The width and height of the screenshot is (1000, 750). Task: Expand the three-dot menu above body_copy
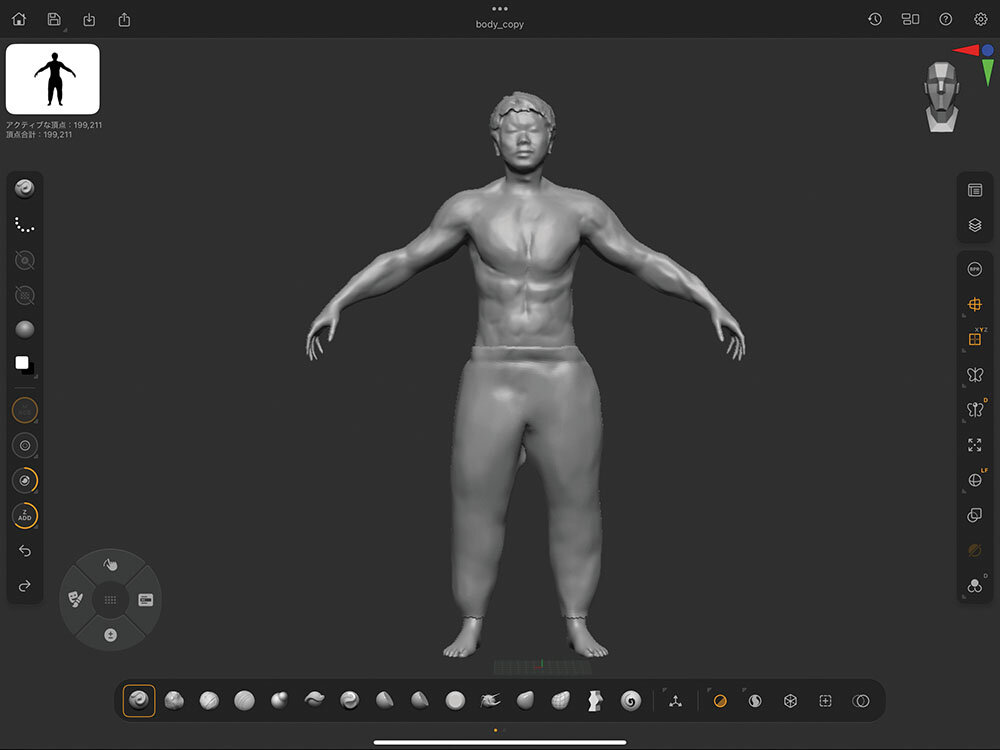coord(500,9)
